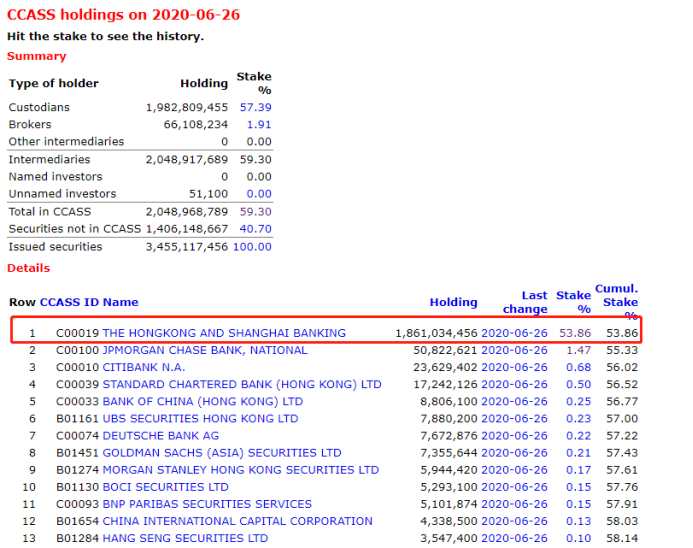Sort table by Holding column header

click(453, 302)
